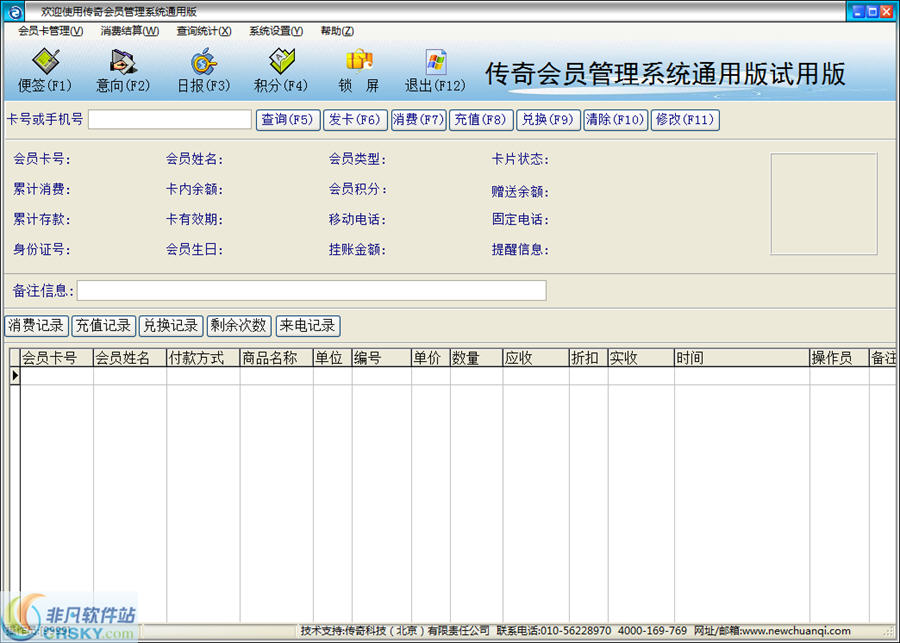Select the 单价 column header
This screenshot has width=900, height=643.
coord(430,358)
